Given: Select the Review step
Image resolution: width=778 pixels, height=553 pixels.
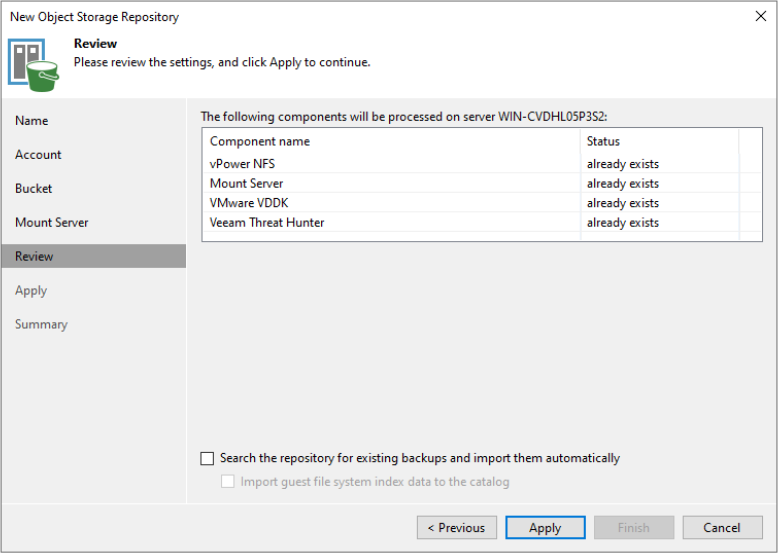Looking at the screenshot, I should coord(94,256).
